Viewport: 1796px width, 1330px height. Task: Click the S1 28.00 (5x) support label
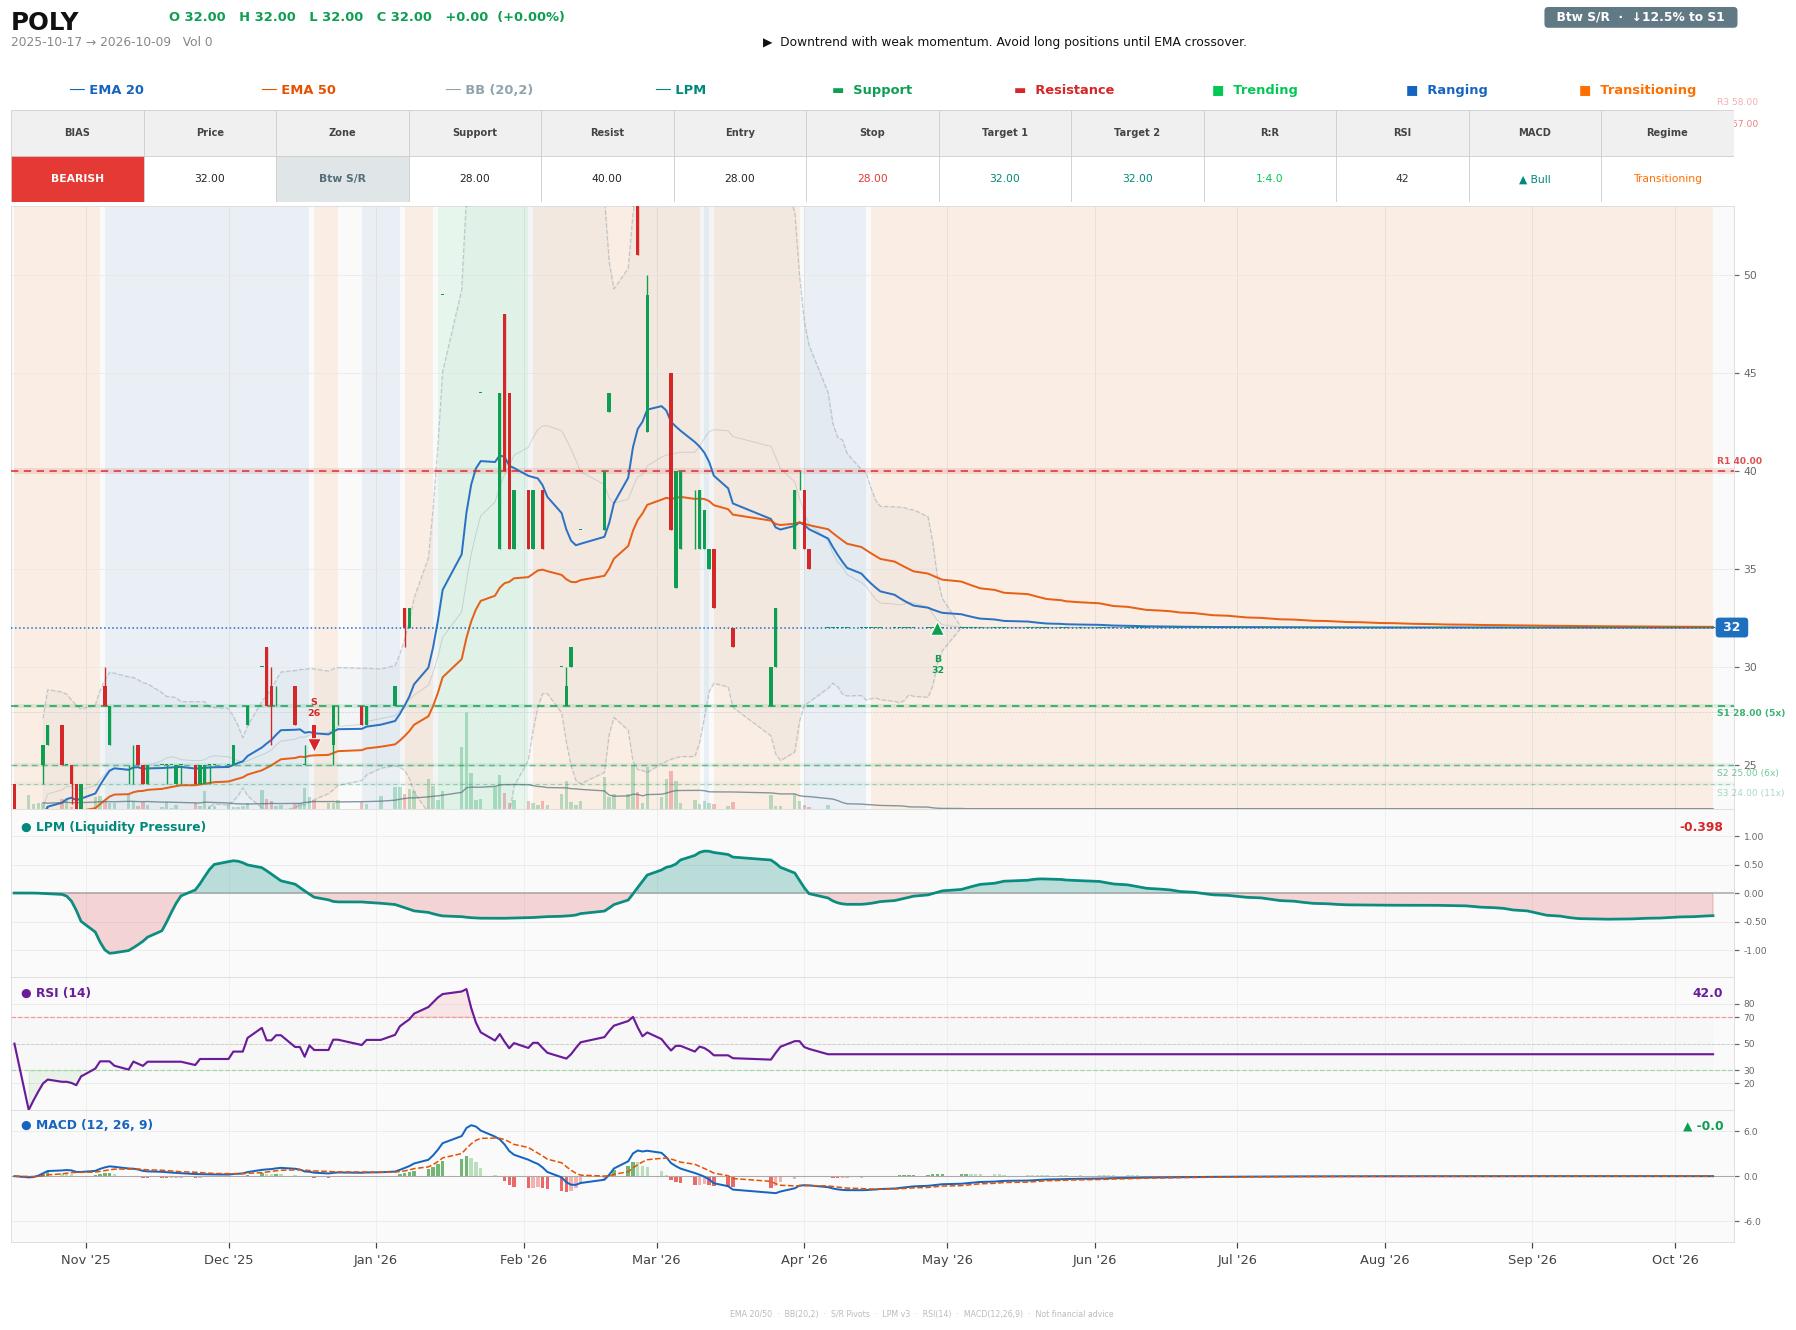[x=1750, y=713]
